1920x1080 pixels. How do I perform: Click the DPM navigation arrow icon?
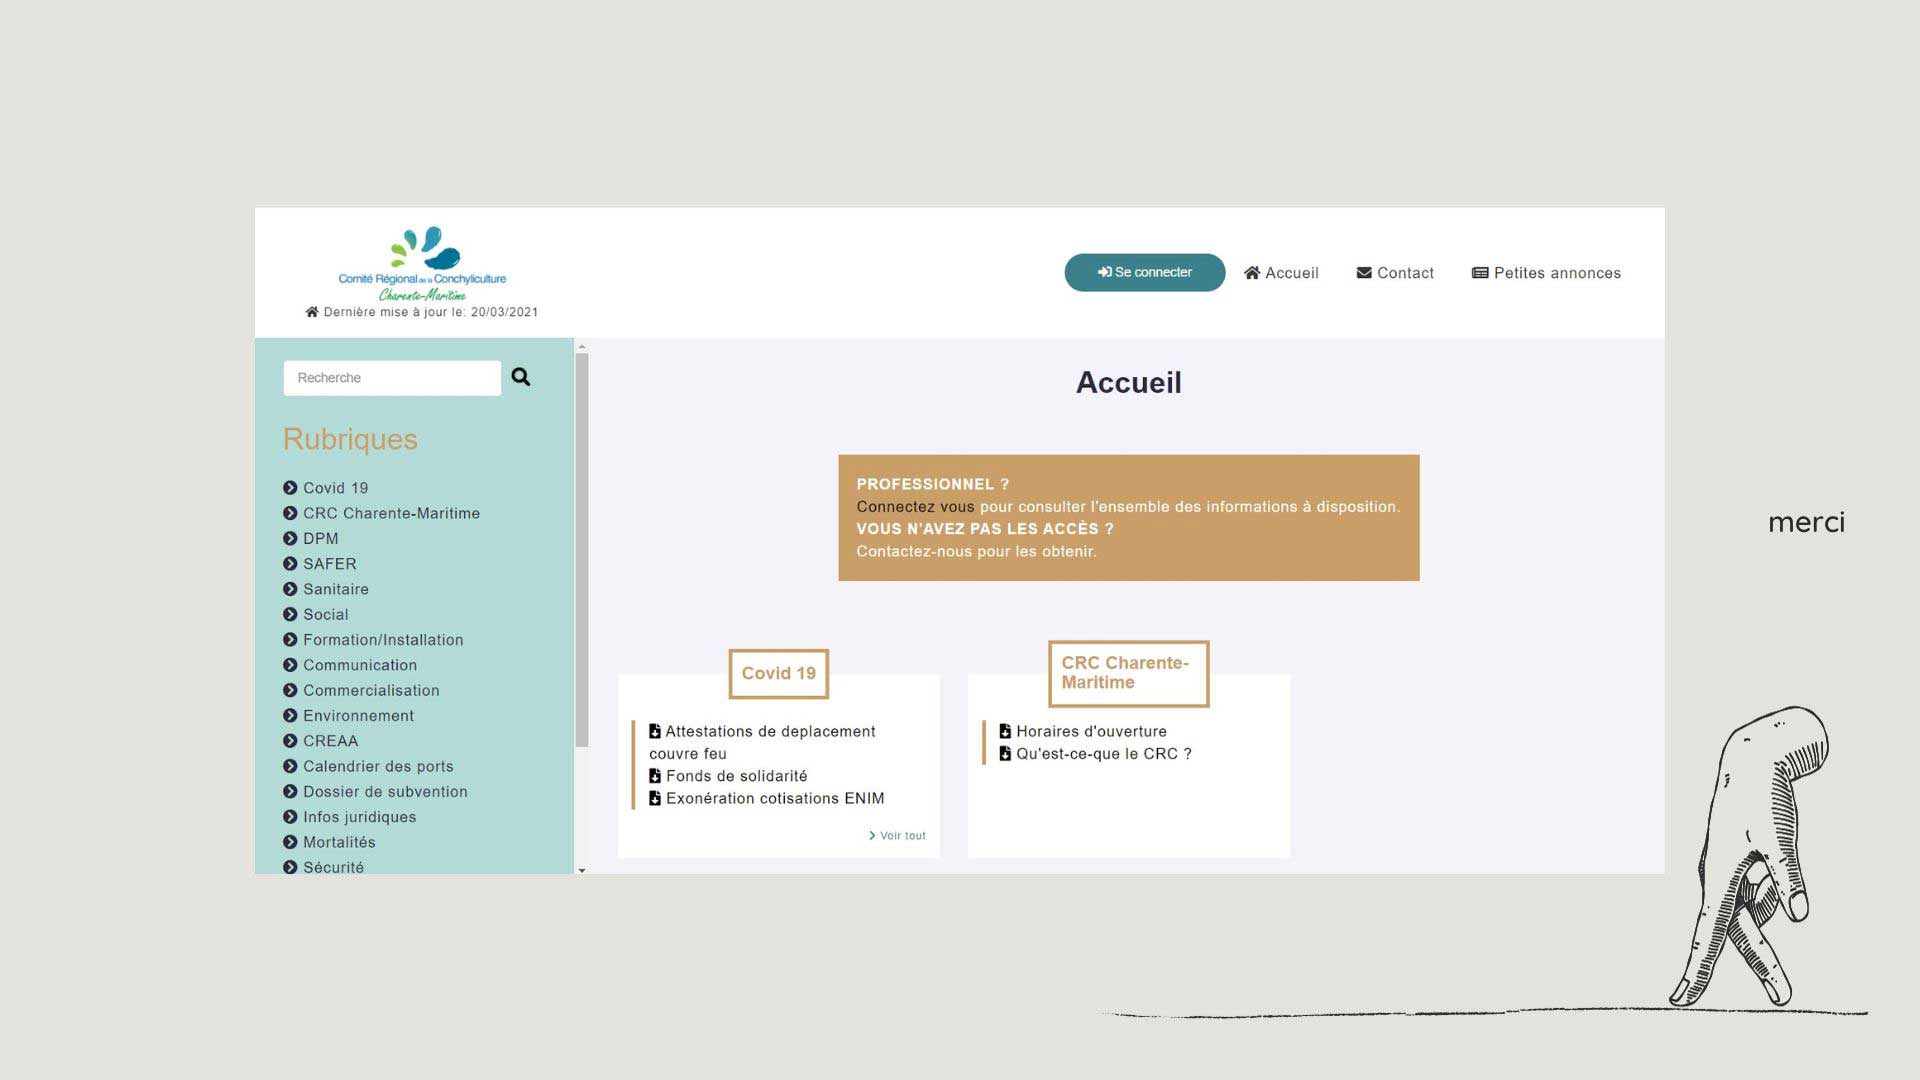click(289, 538)
